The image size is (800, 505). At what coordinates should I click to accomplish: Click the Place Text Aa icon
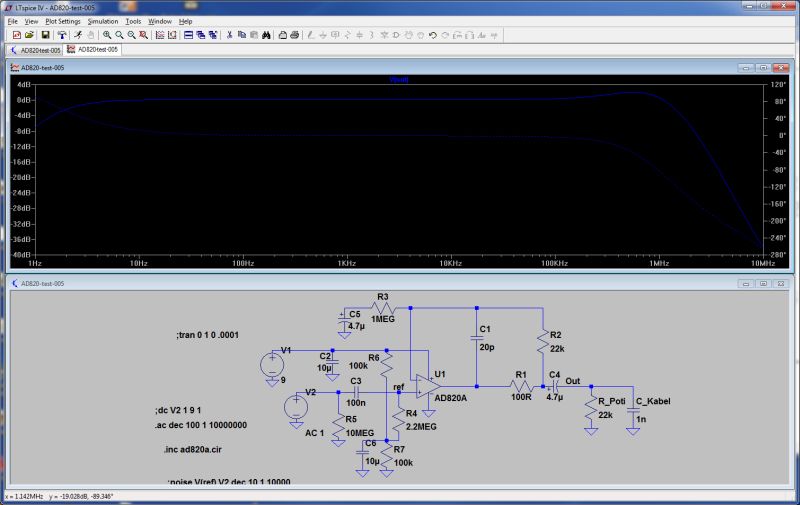pos(482,35)
